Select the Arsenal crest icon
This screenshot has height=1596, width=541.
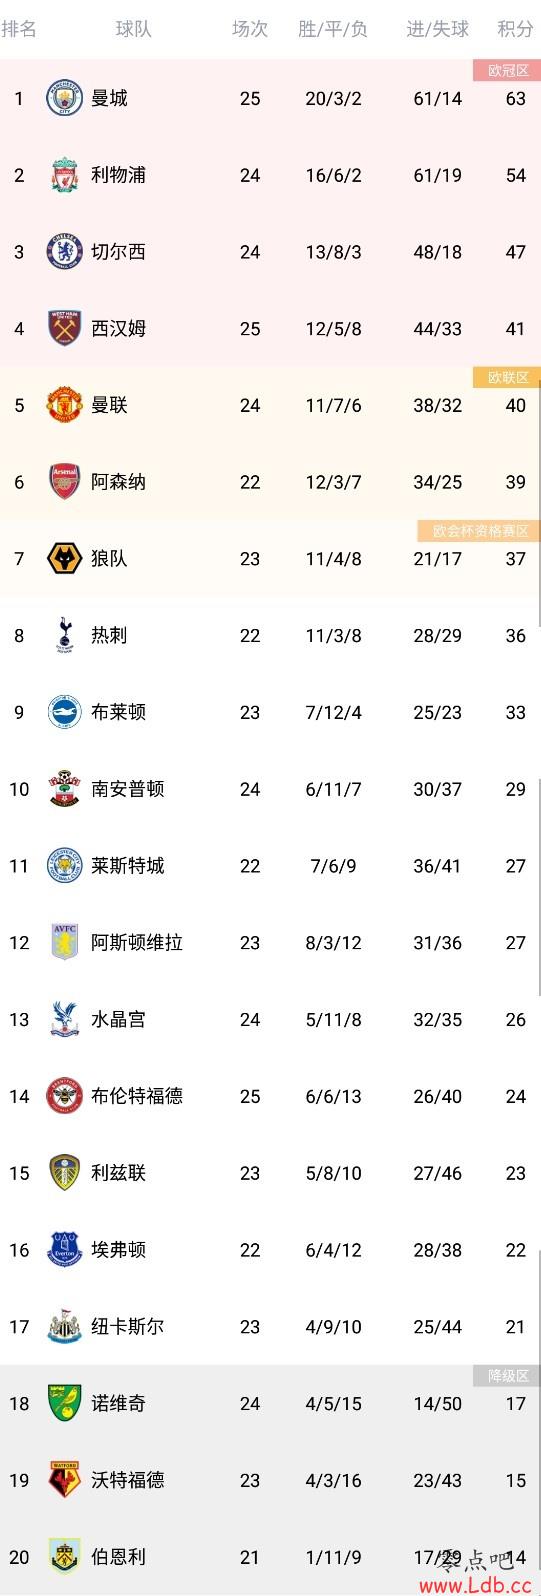64,482
